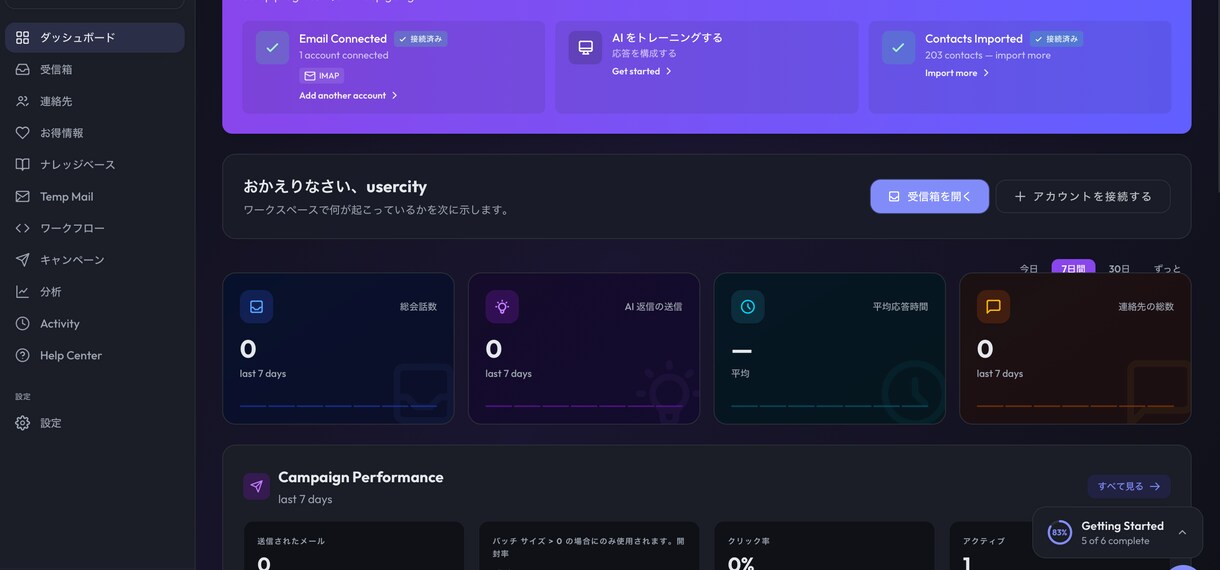Click the 連絡先の総数 sparkline bar
The height and width of the screenshot is (570, 1220).
tap(1075, 406)
